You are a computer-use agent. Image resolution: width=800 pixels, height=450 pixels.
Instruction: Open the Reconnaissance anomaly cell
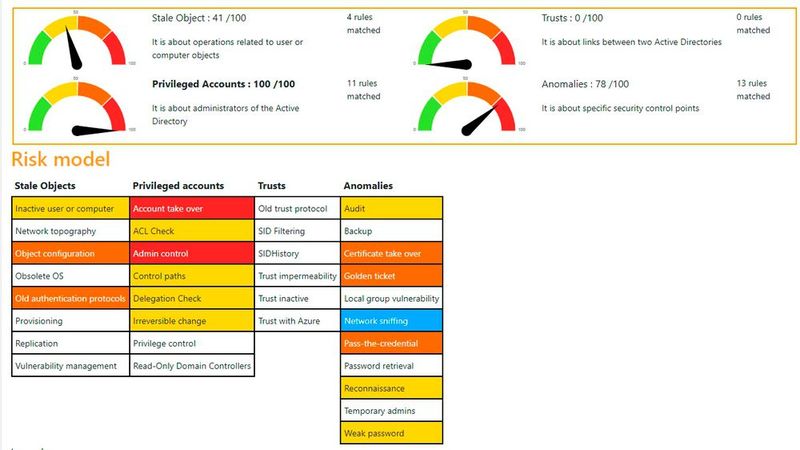391,388
